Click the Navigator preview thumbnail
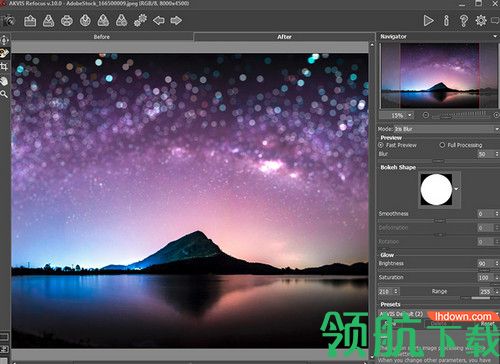Image resolution: width=500 pixels, height=364 pixels. (439, 75)
